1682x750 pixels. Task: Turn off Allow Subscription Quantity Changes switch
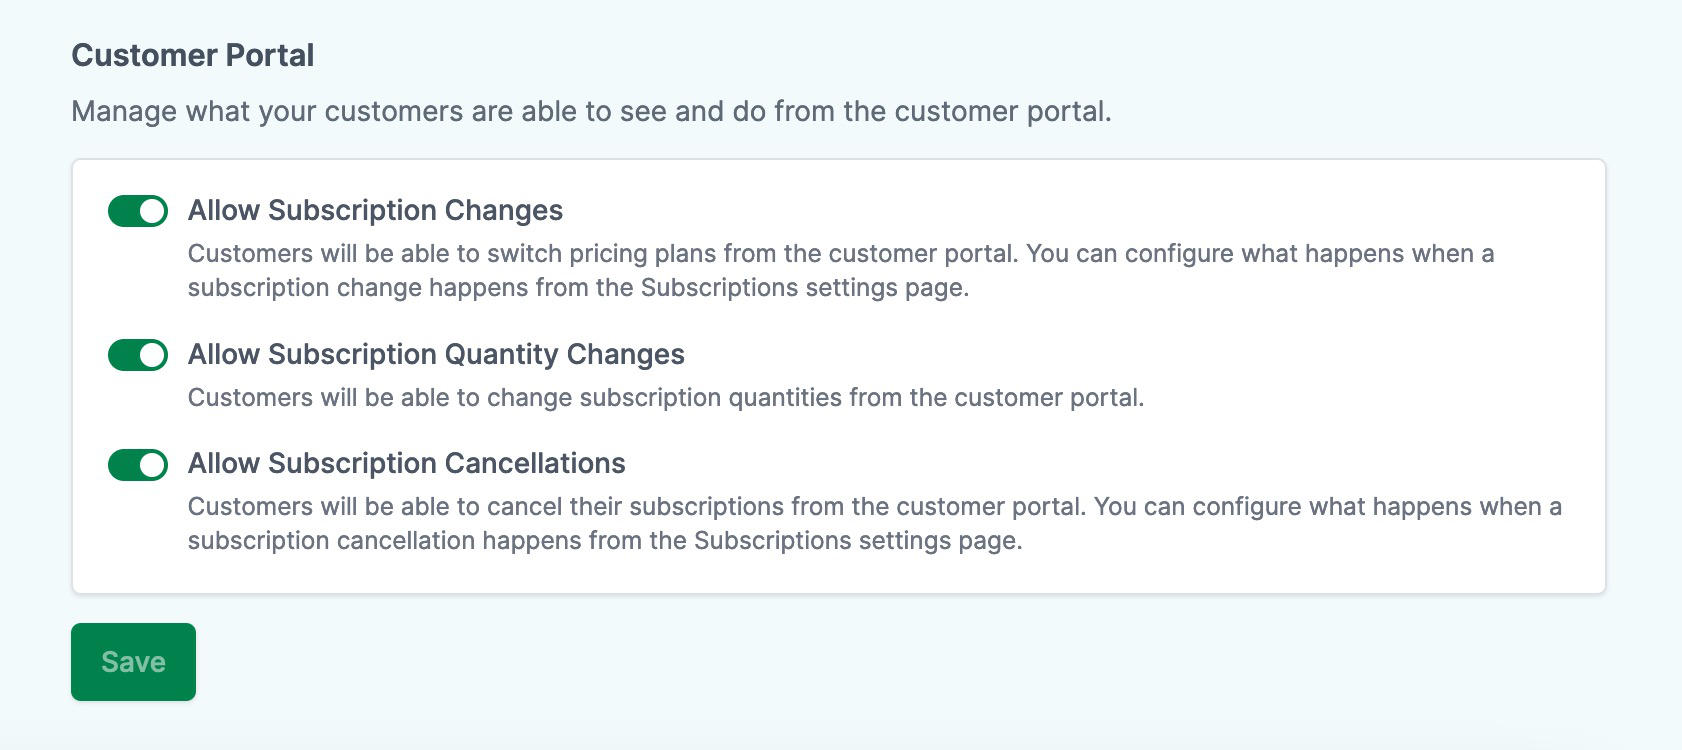point(138,355)
